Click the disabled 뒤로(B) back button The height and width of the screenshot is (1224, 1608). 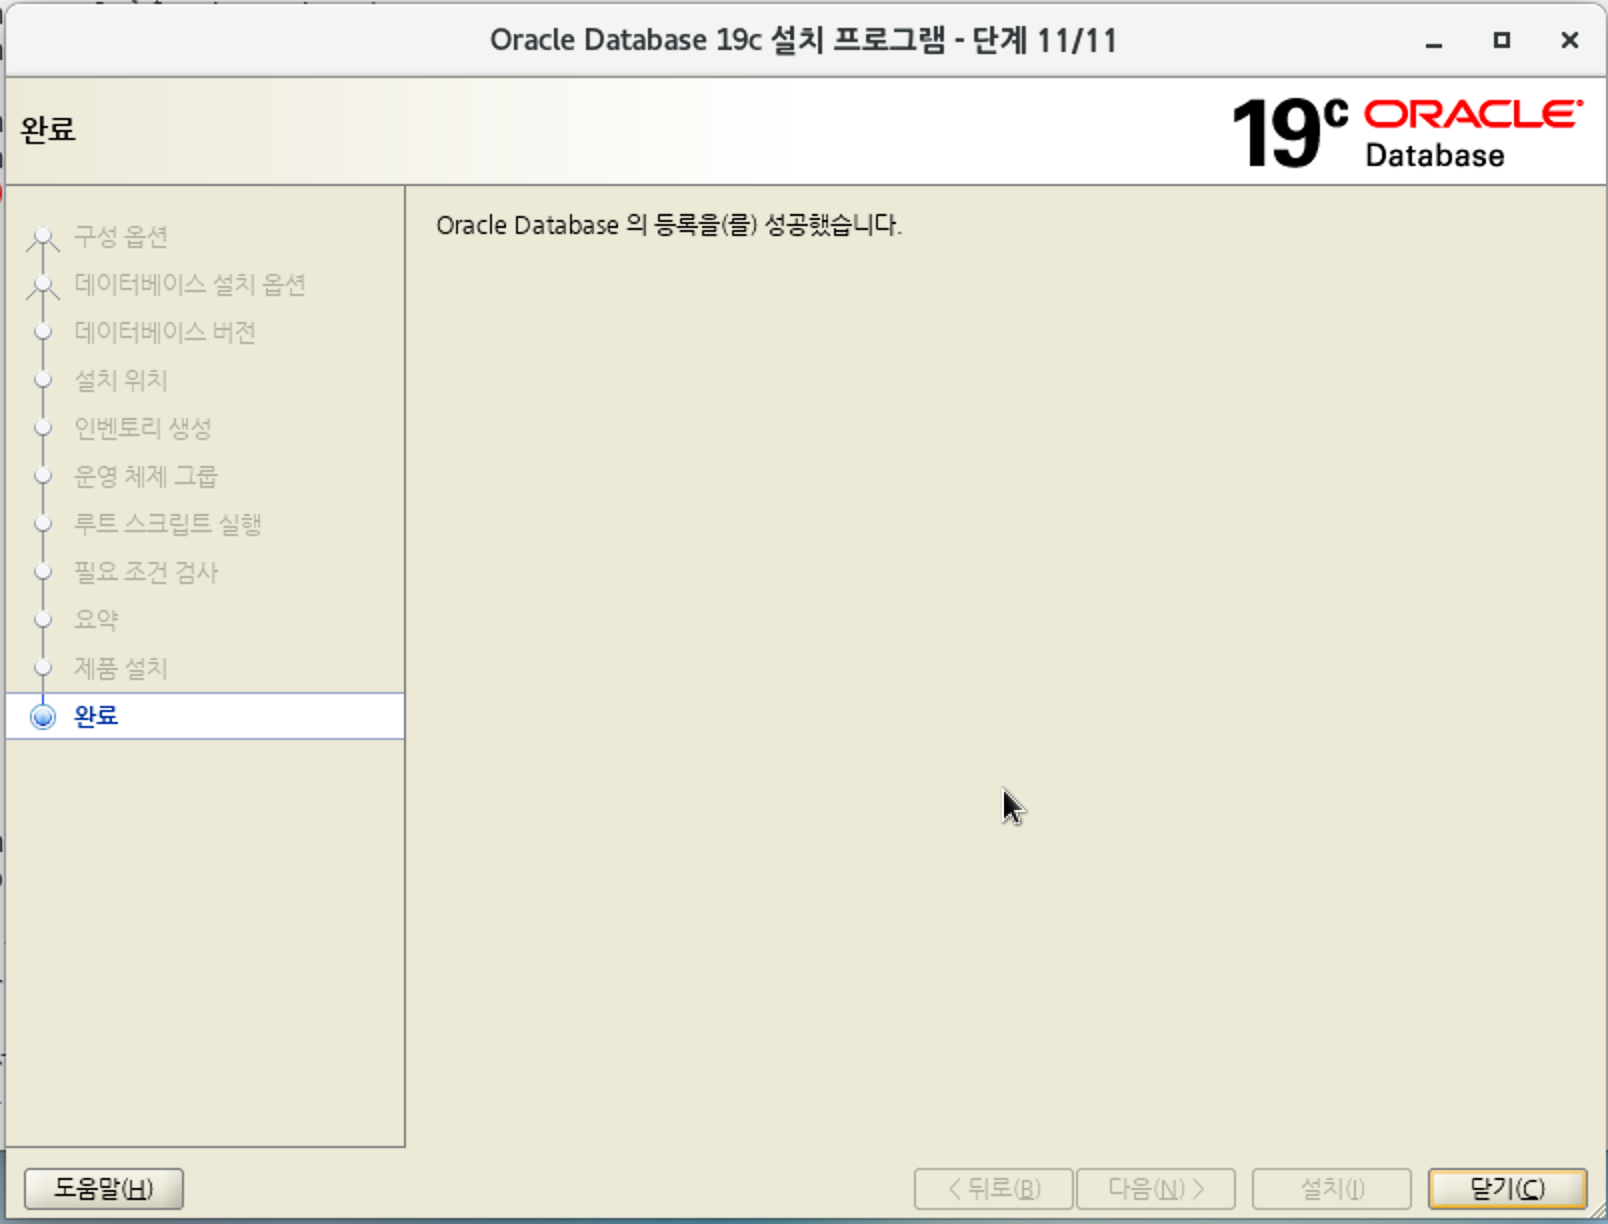pyautogui.click(x=993, y=1188)
